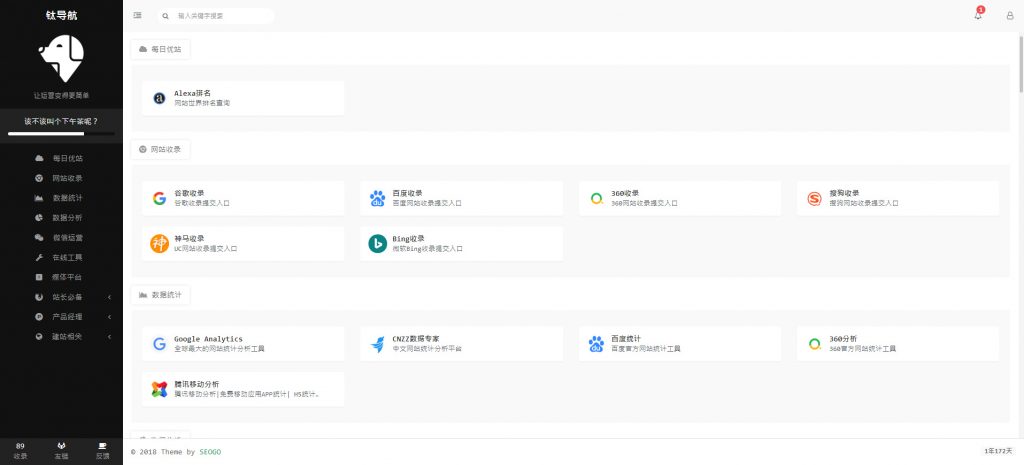Image resolution: width=1024 pixels, height=465 pixels.
Task: Click the keyword search input field
Action: pyautogui.click(x=222, y=16)
